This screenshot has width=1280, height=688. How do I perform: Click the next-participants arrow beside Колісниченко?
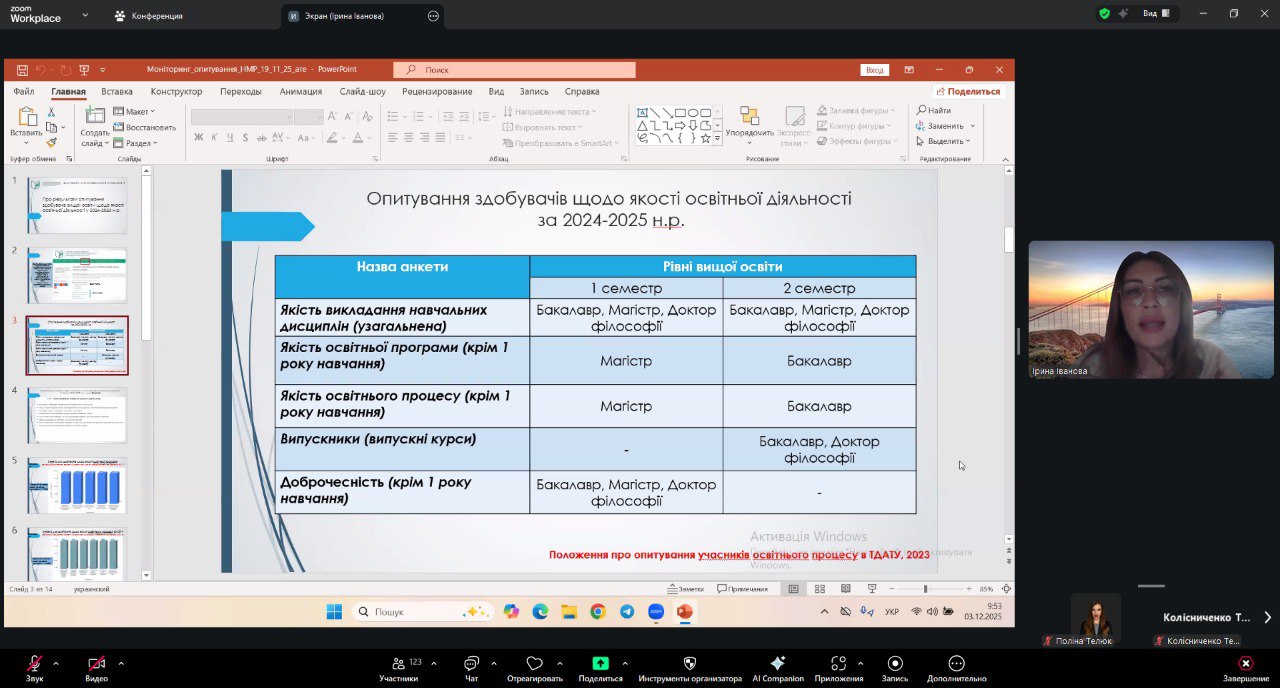(1267, 617)
